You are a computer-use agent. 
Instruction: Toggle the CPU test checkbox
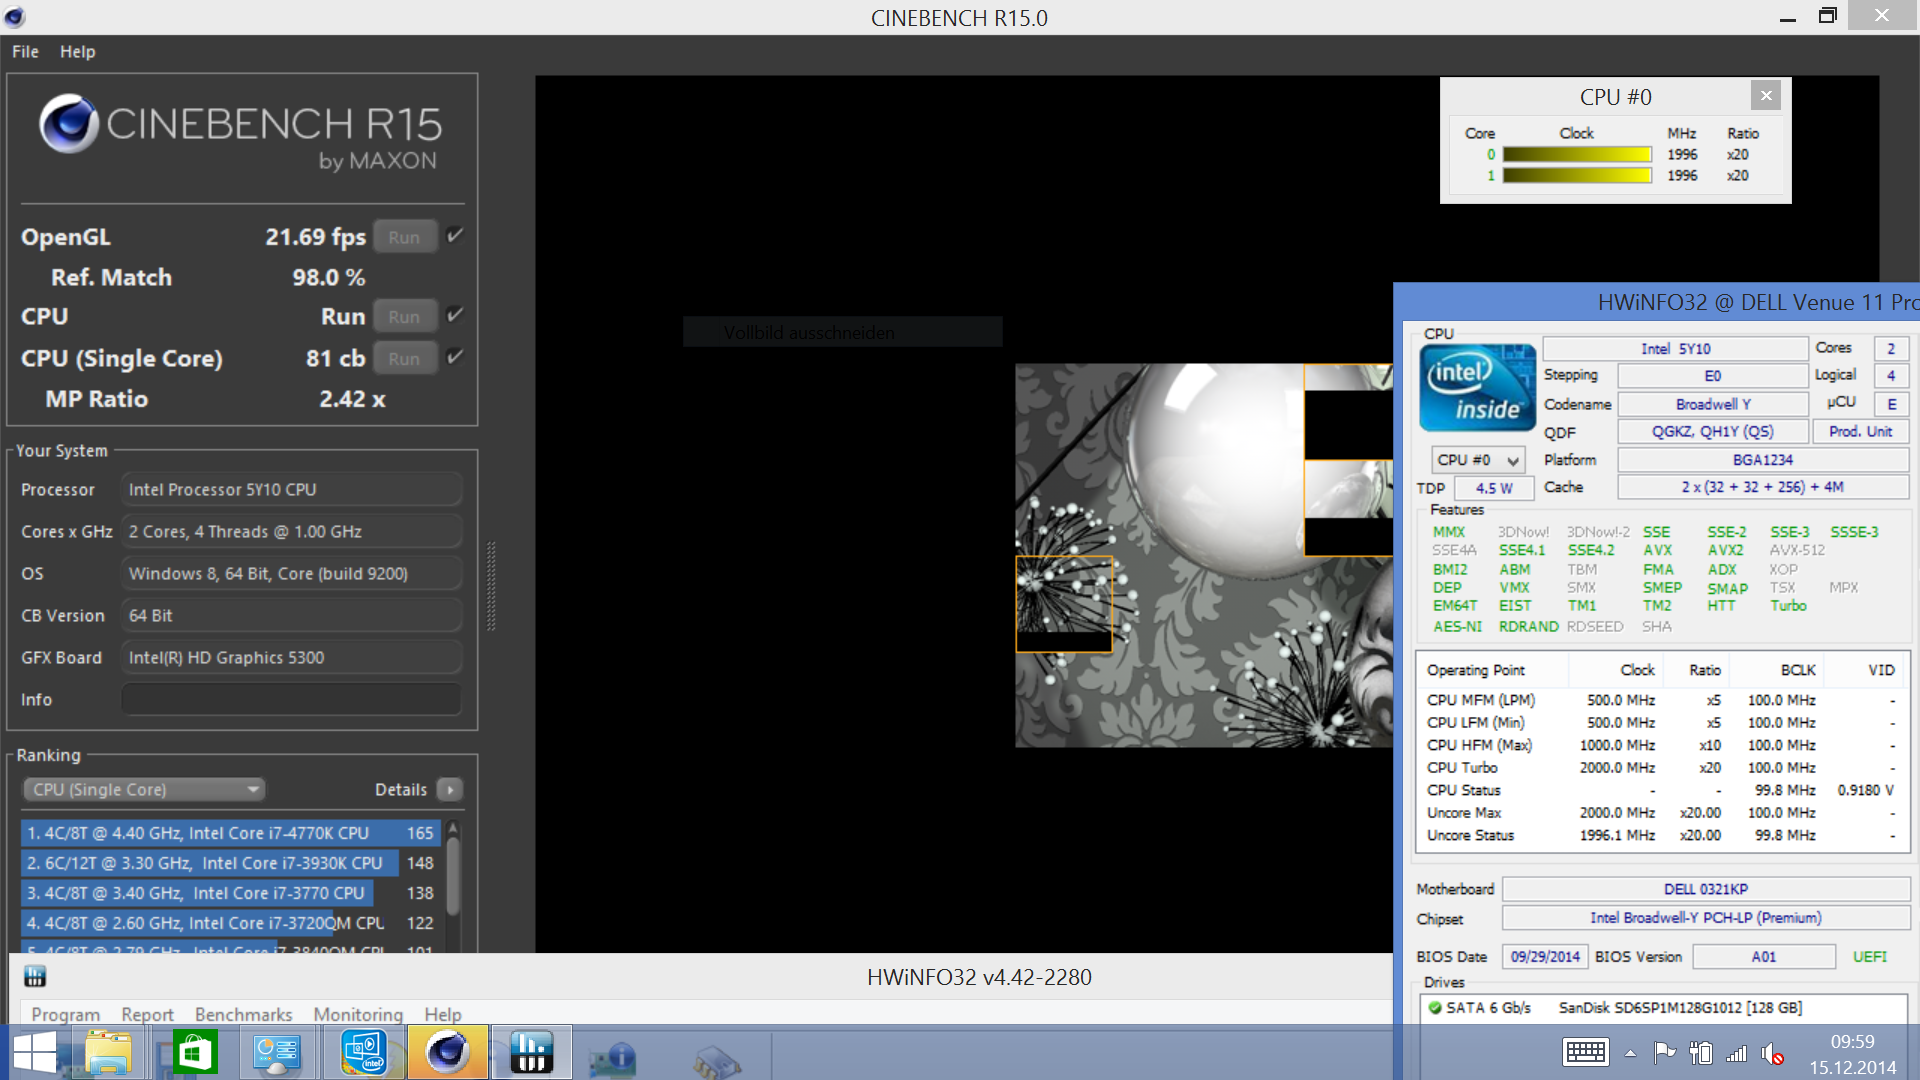455,315
